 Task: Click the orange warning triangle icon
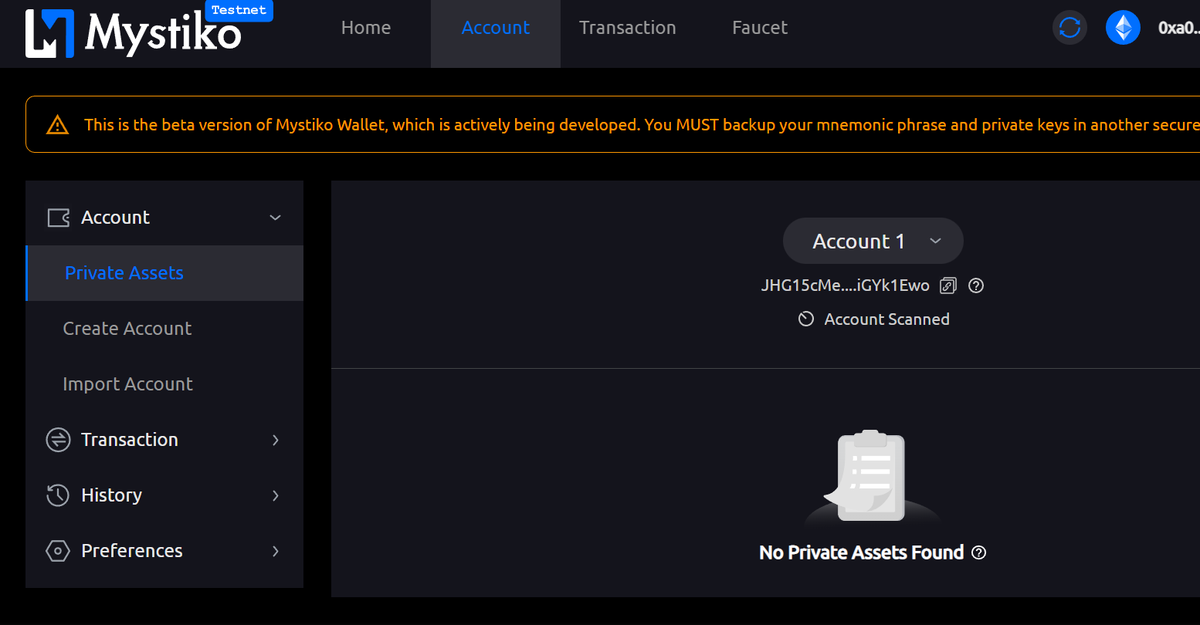coord(57,125)
